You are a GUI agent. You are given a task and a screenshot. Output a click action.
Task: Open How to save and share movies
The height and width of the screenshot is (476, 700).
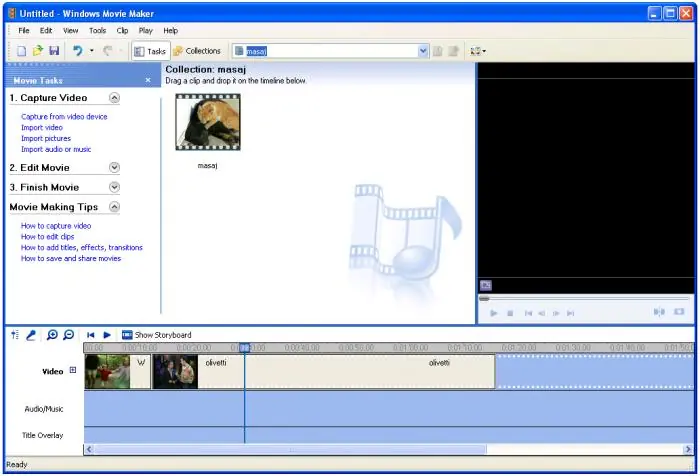coord(71,259)
